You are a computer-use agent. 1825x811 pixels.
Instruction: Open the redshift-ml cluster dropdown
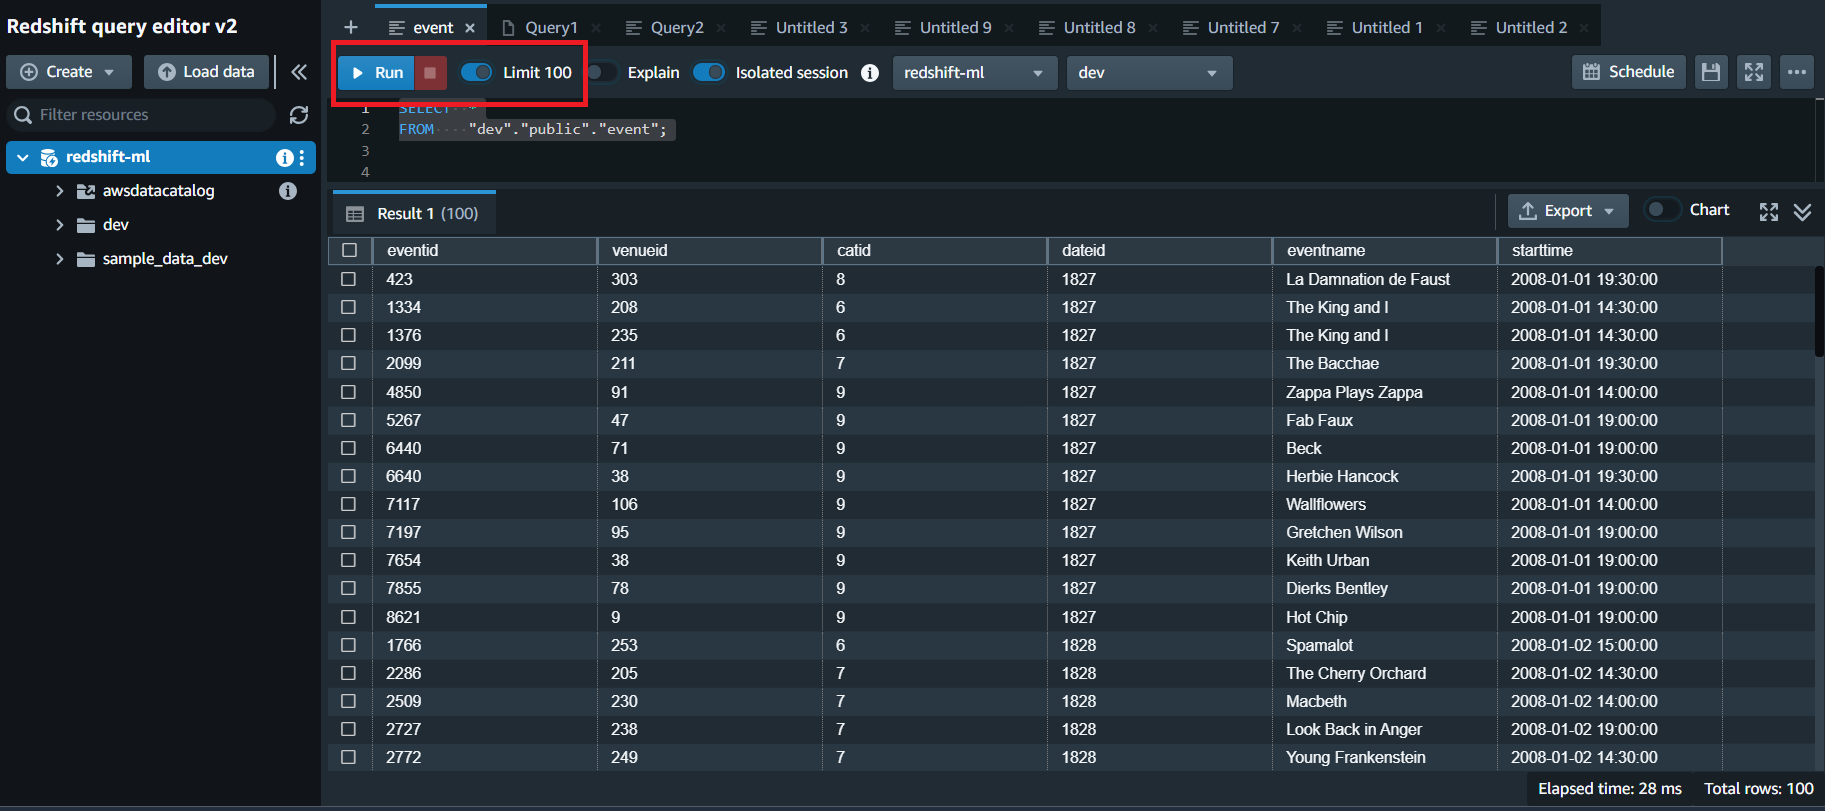975,73
